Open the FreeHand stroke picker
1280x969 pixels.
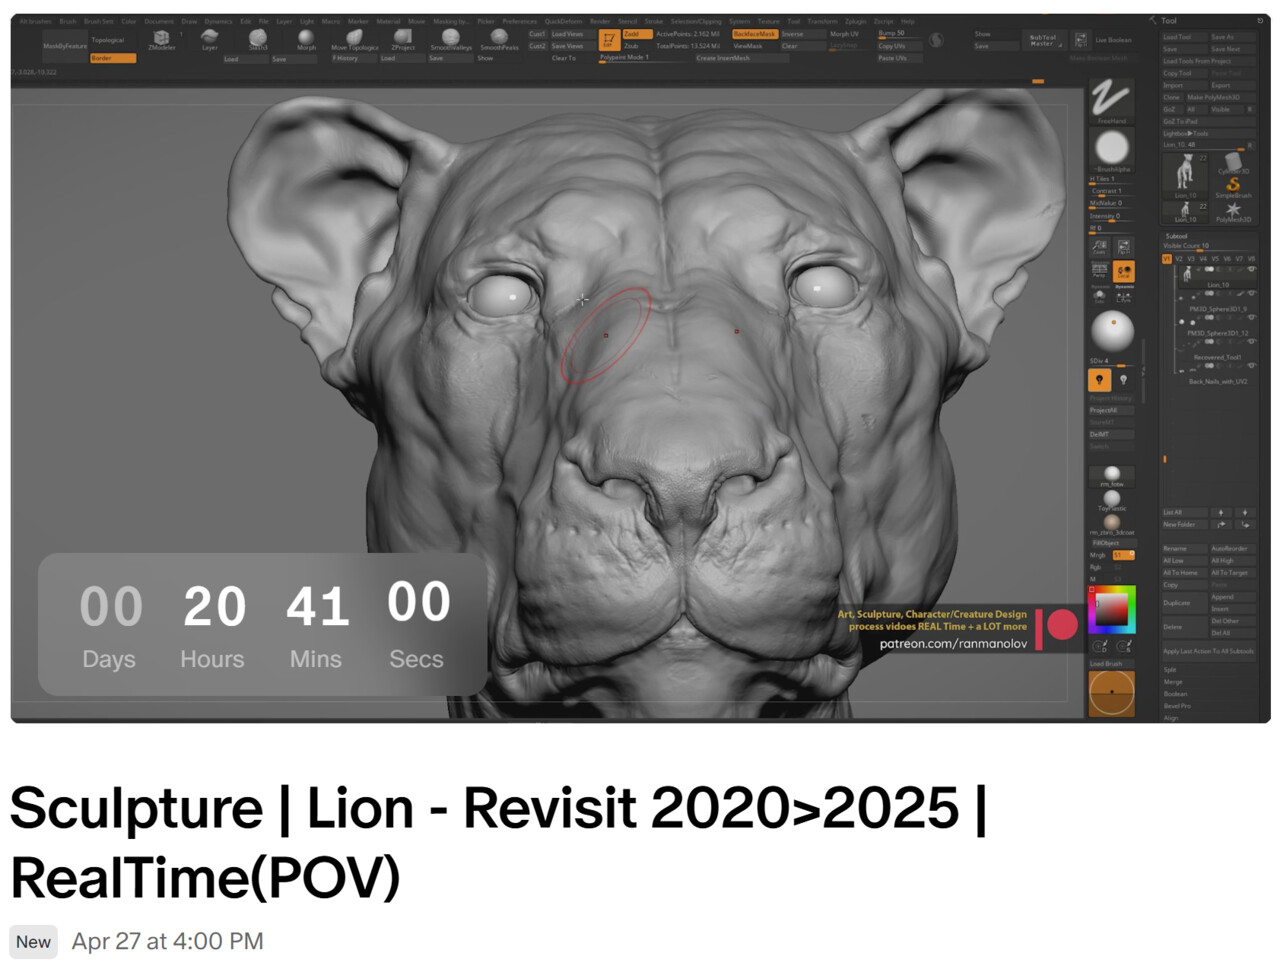click(x=1111, y=101)
